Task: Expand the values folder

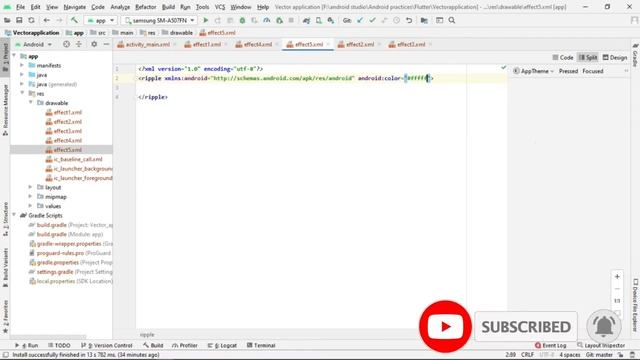Action: tap(31, 206)
